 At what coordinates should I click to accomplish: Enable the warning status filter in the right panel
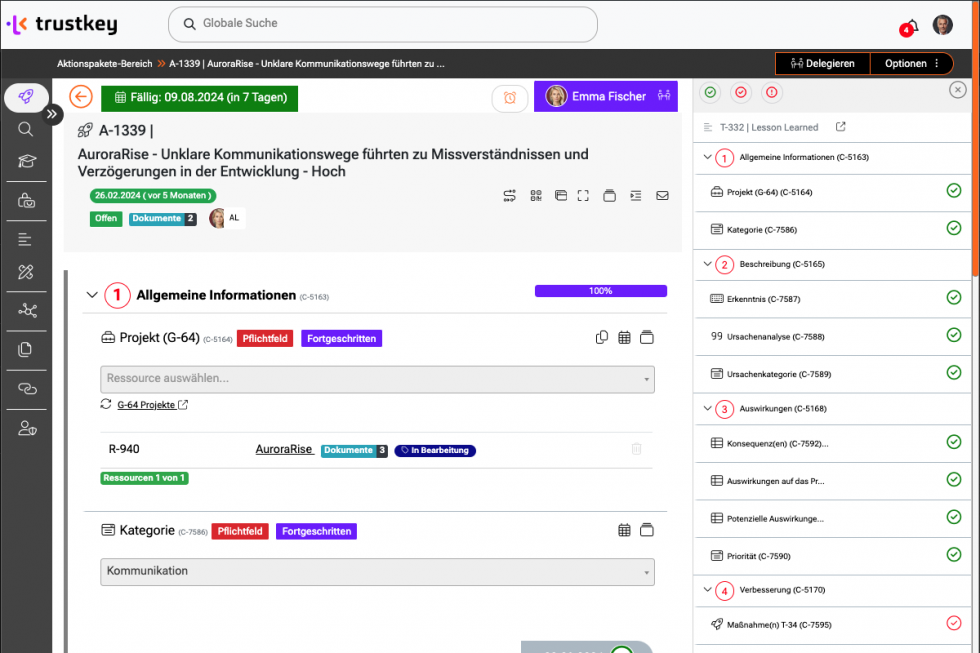tap(771, 92)
